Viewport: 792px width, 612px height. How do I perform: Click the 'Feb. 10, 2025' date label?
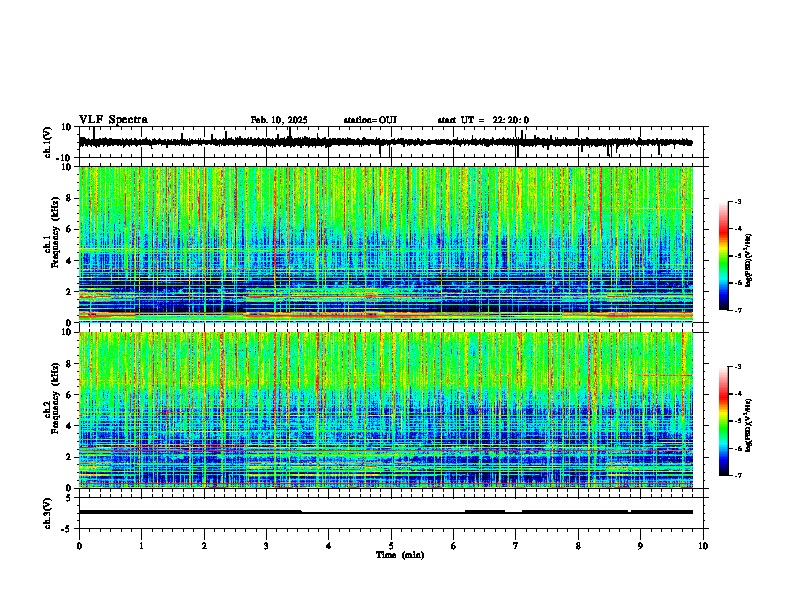279,120
